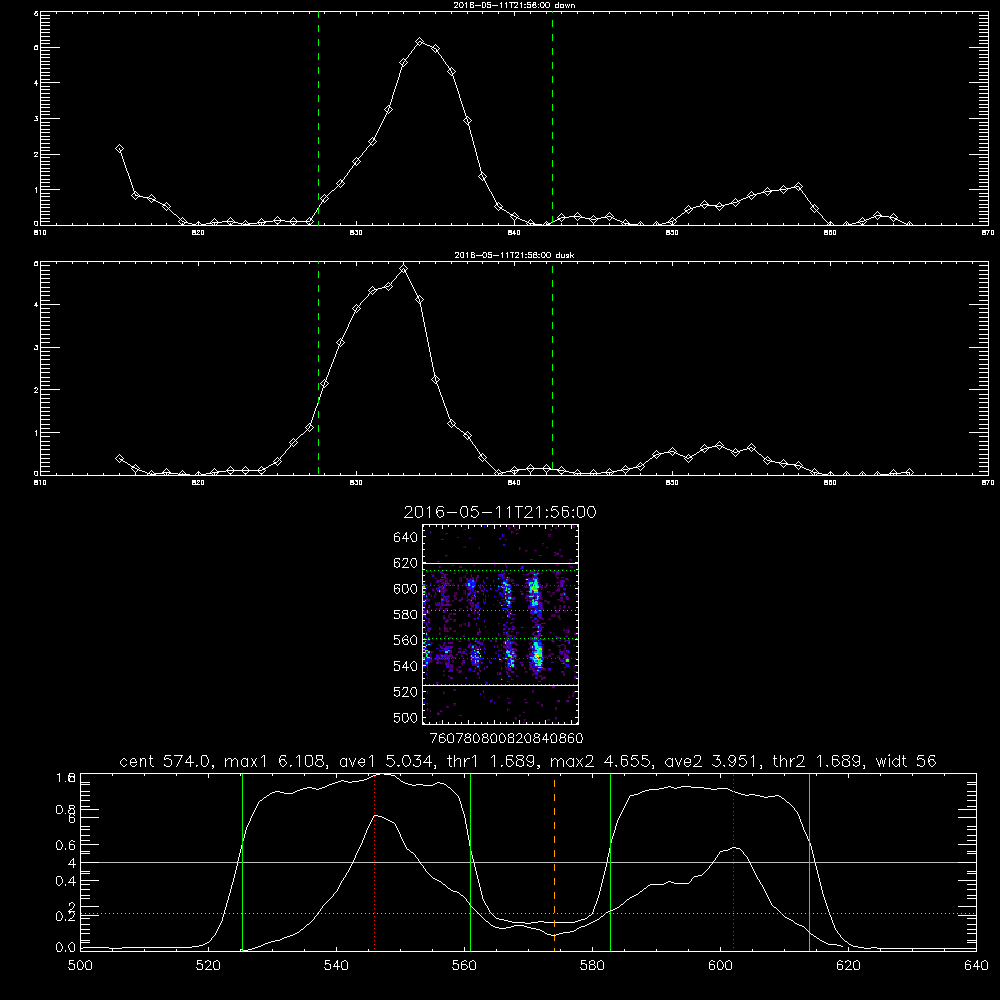Click the left green dashed line in dusk plot
Screen dimensions: 1000x1000
point(318,368)
